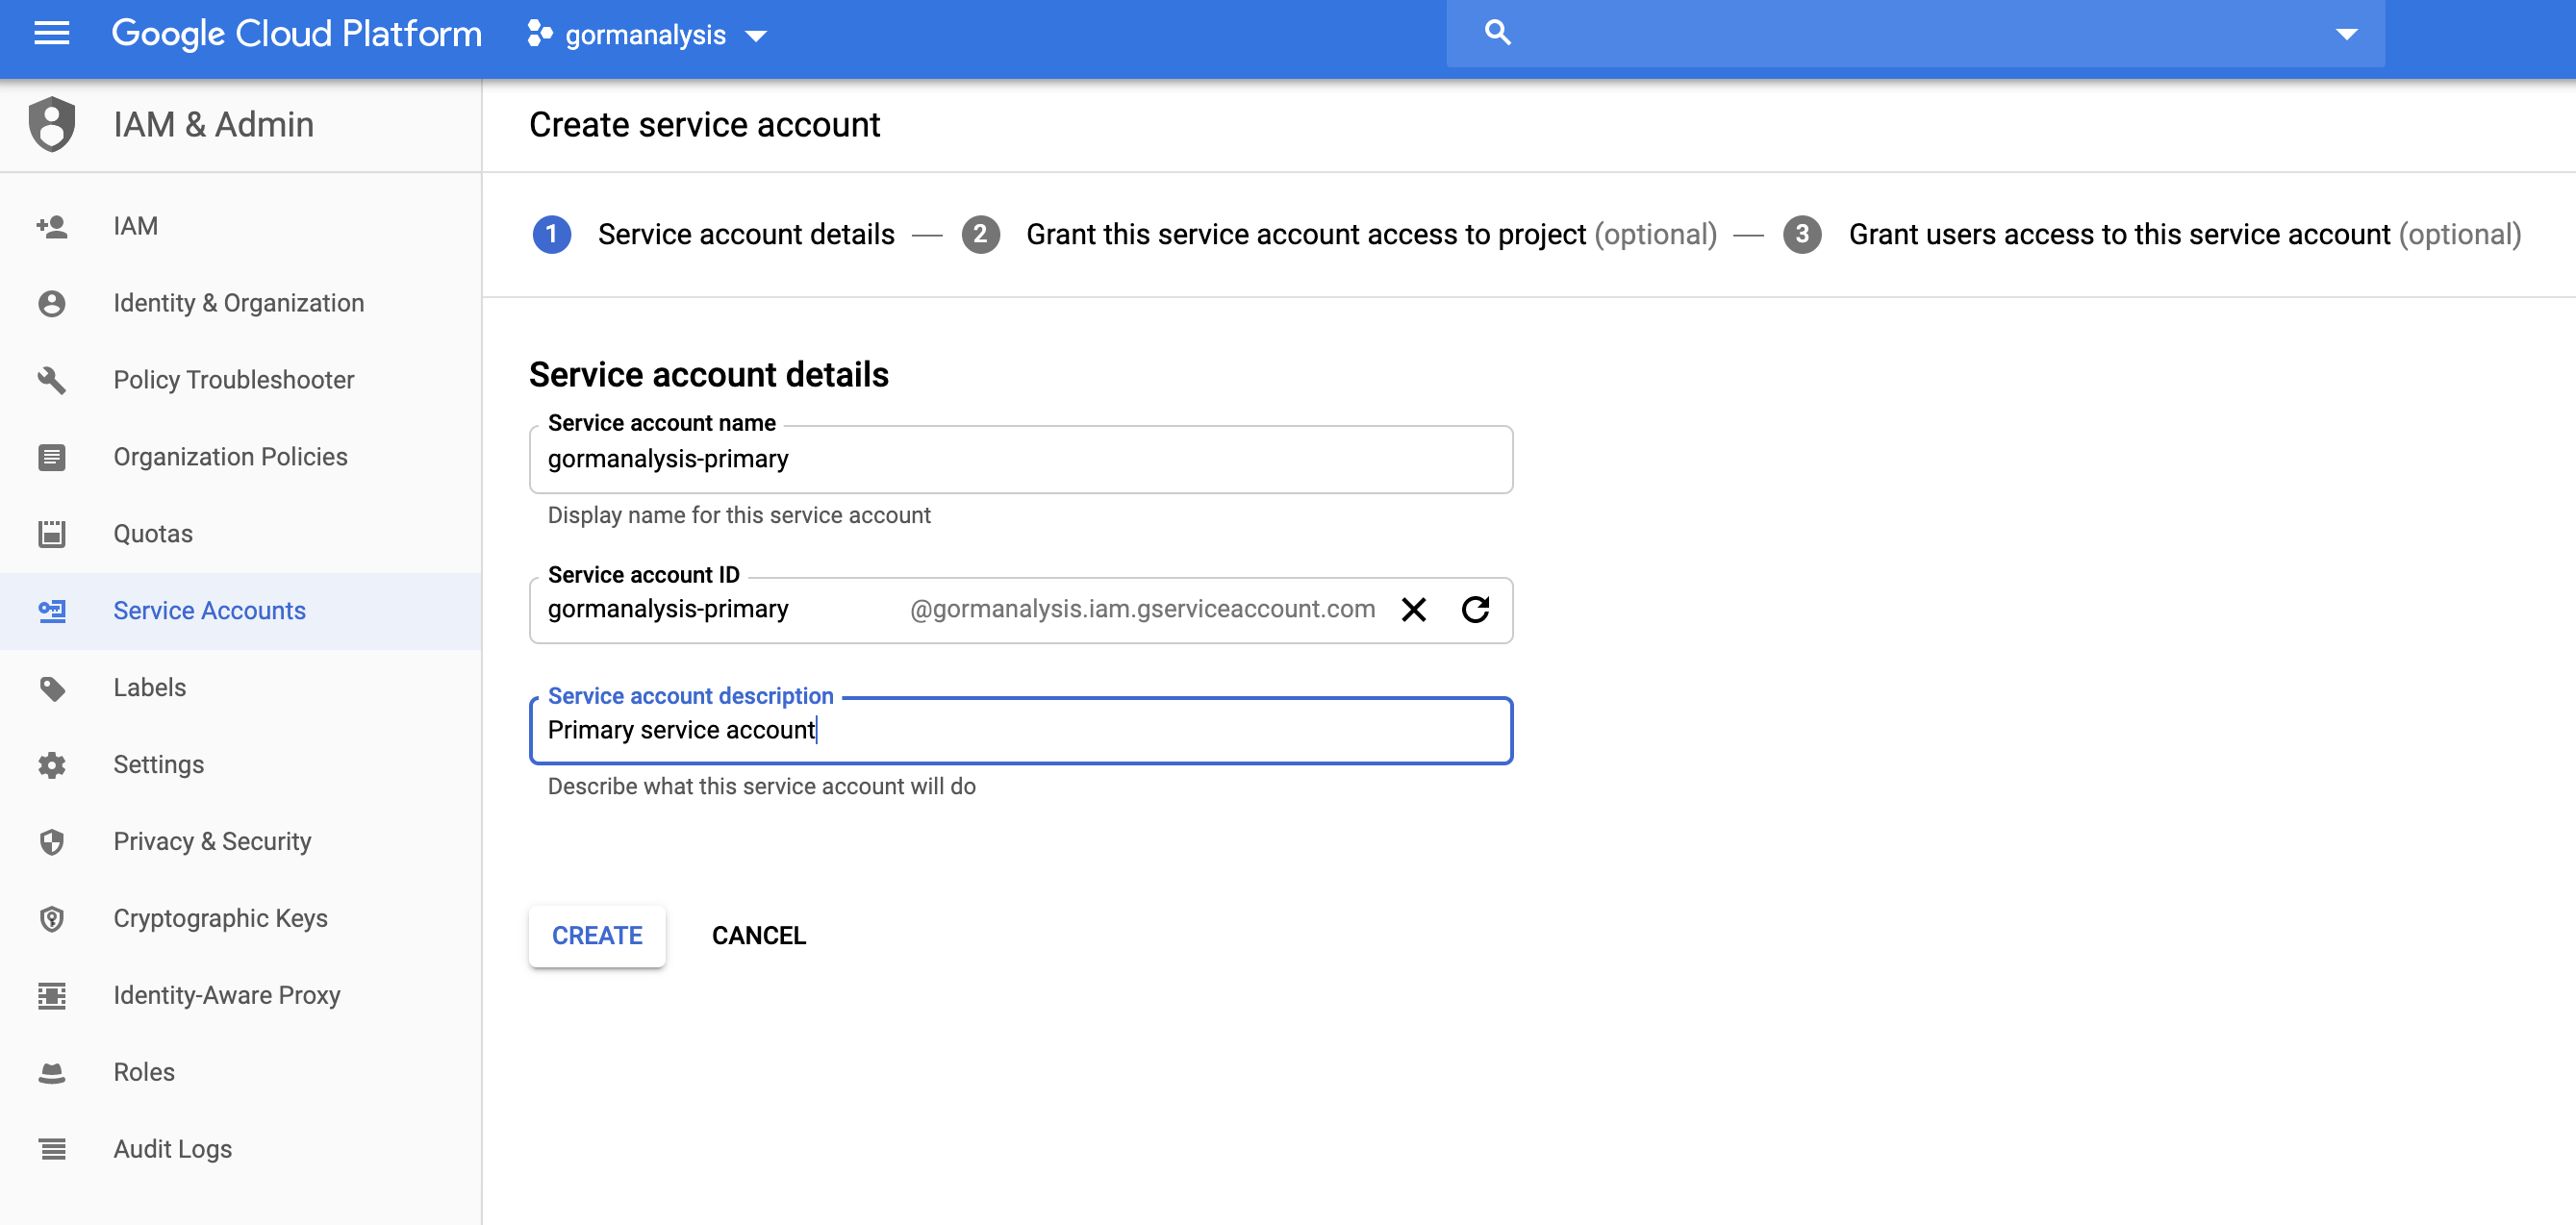Clear the service account ID field
The height and width of the screenshot is (1225, 2576).
(x=1413, y=609)
